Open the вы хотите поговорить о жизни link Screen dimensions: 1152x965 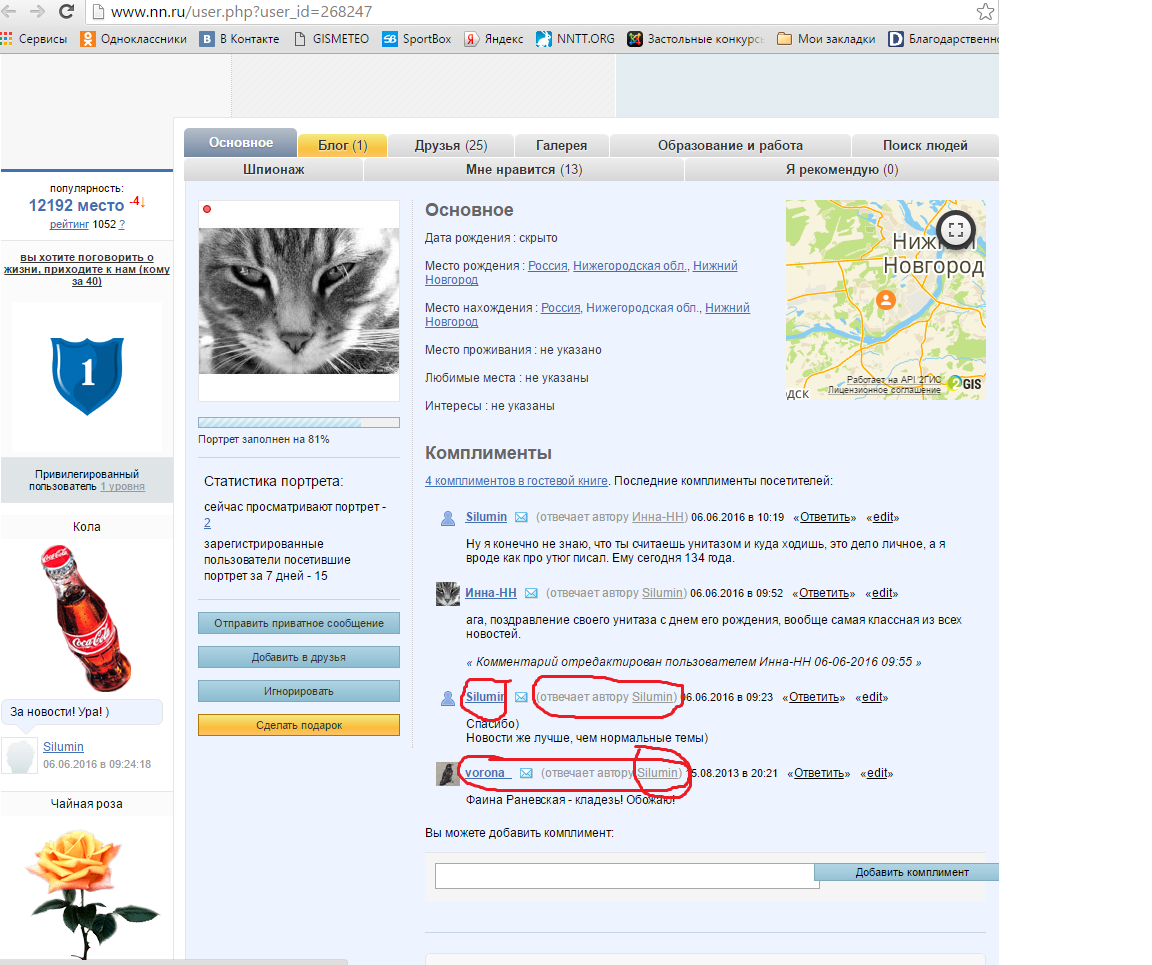coord(87,269)
